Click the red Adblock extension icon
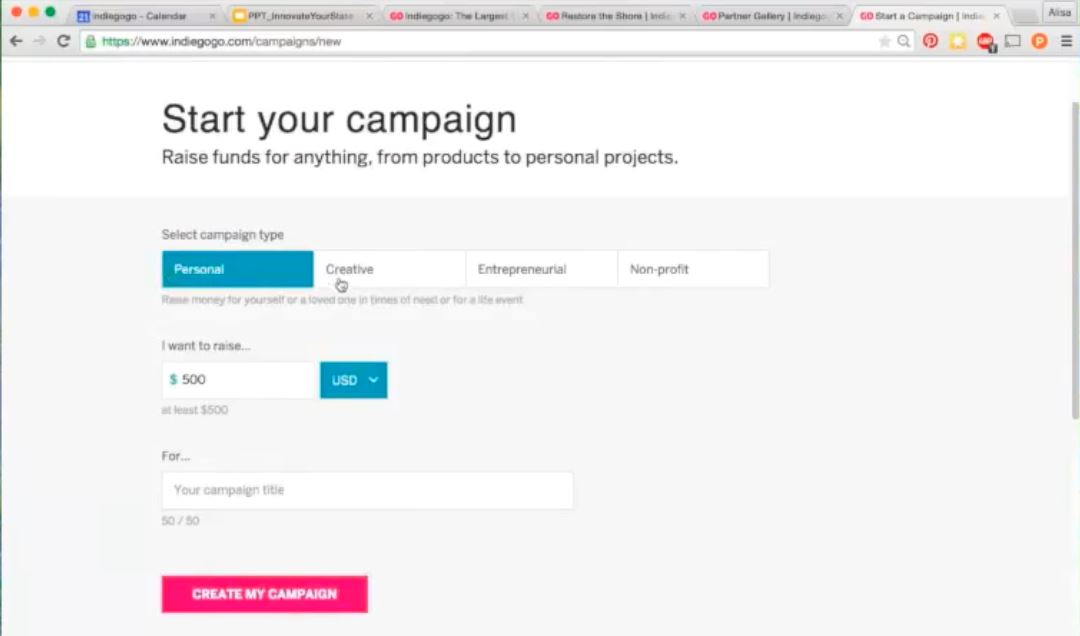1080x636 pixels. click(x=986, y=41)
